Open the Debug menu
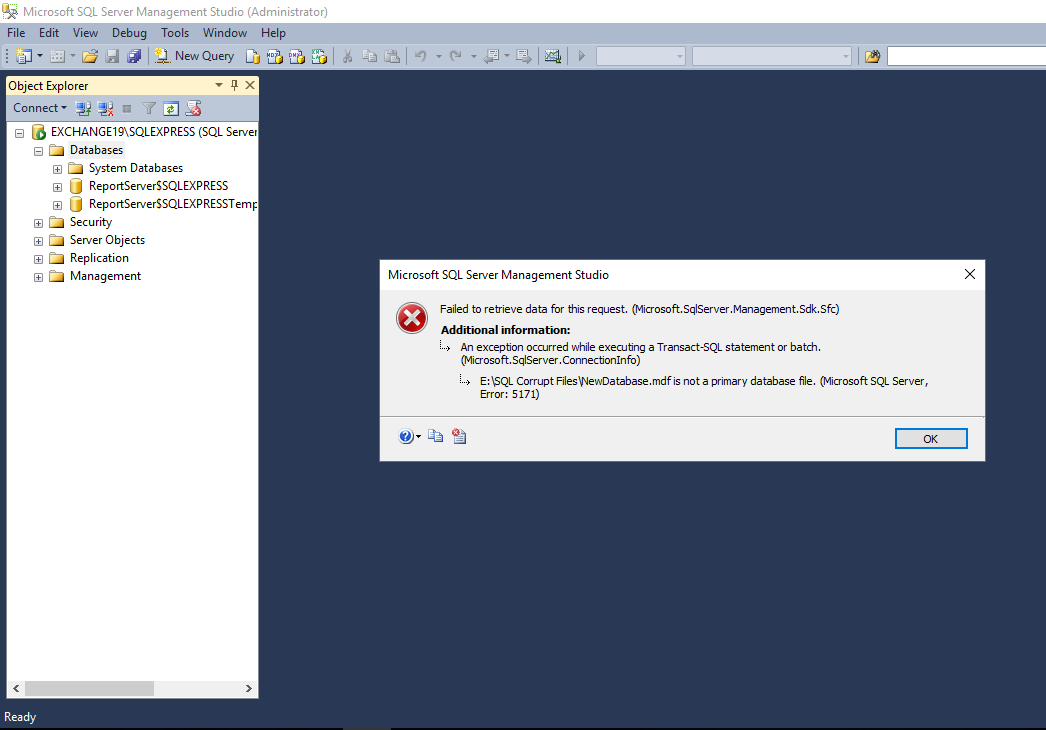1046x730 pixels. pyautogui.click(x=129, y=33)
